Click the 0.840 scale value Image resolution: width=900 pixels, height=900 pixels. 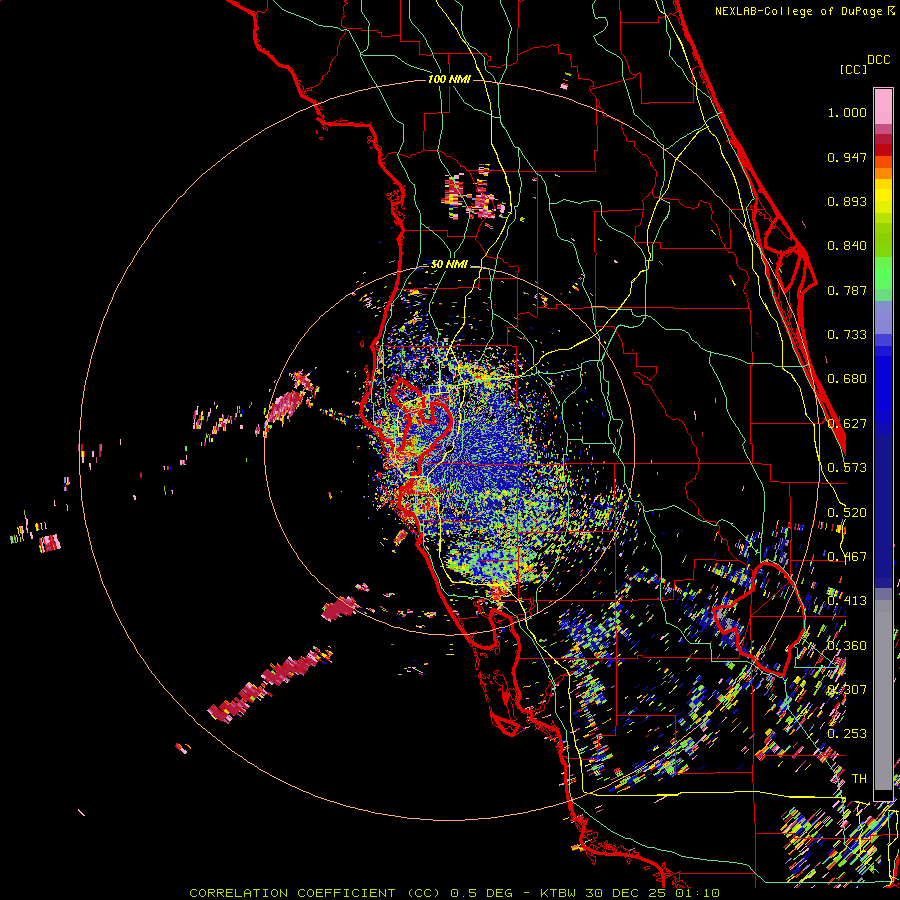(847, 246)
